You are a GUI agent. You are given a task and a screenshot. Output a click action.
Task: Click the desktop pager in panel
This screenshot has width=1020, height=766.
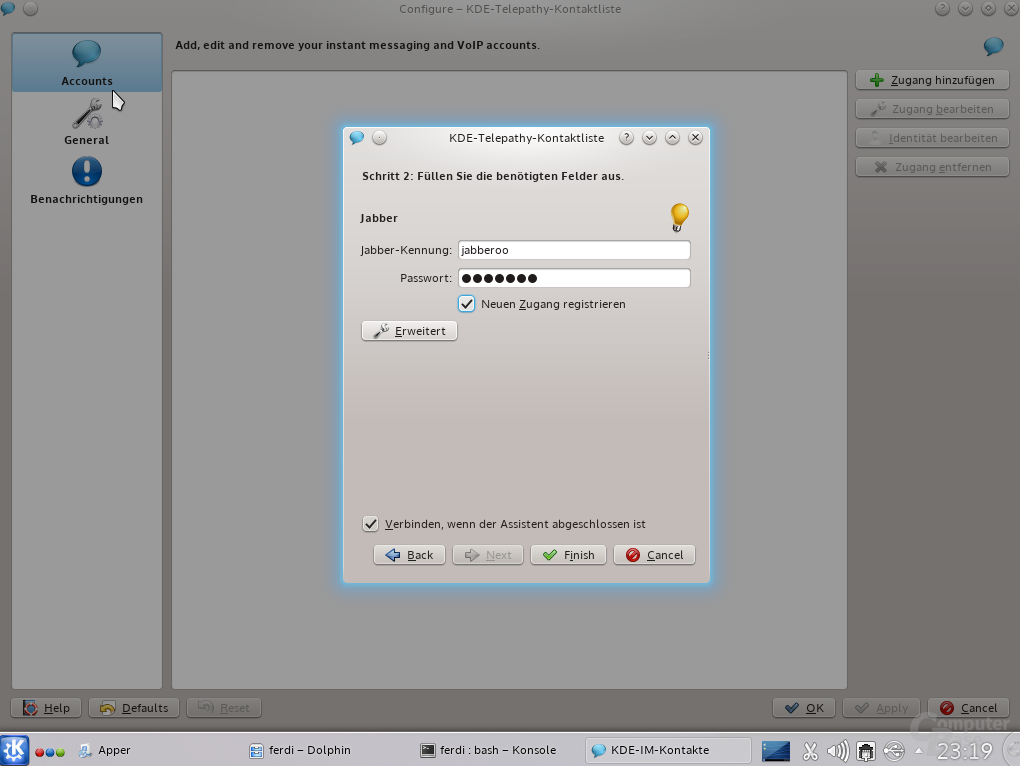click(x=776, y=751)
